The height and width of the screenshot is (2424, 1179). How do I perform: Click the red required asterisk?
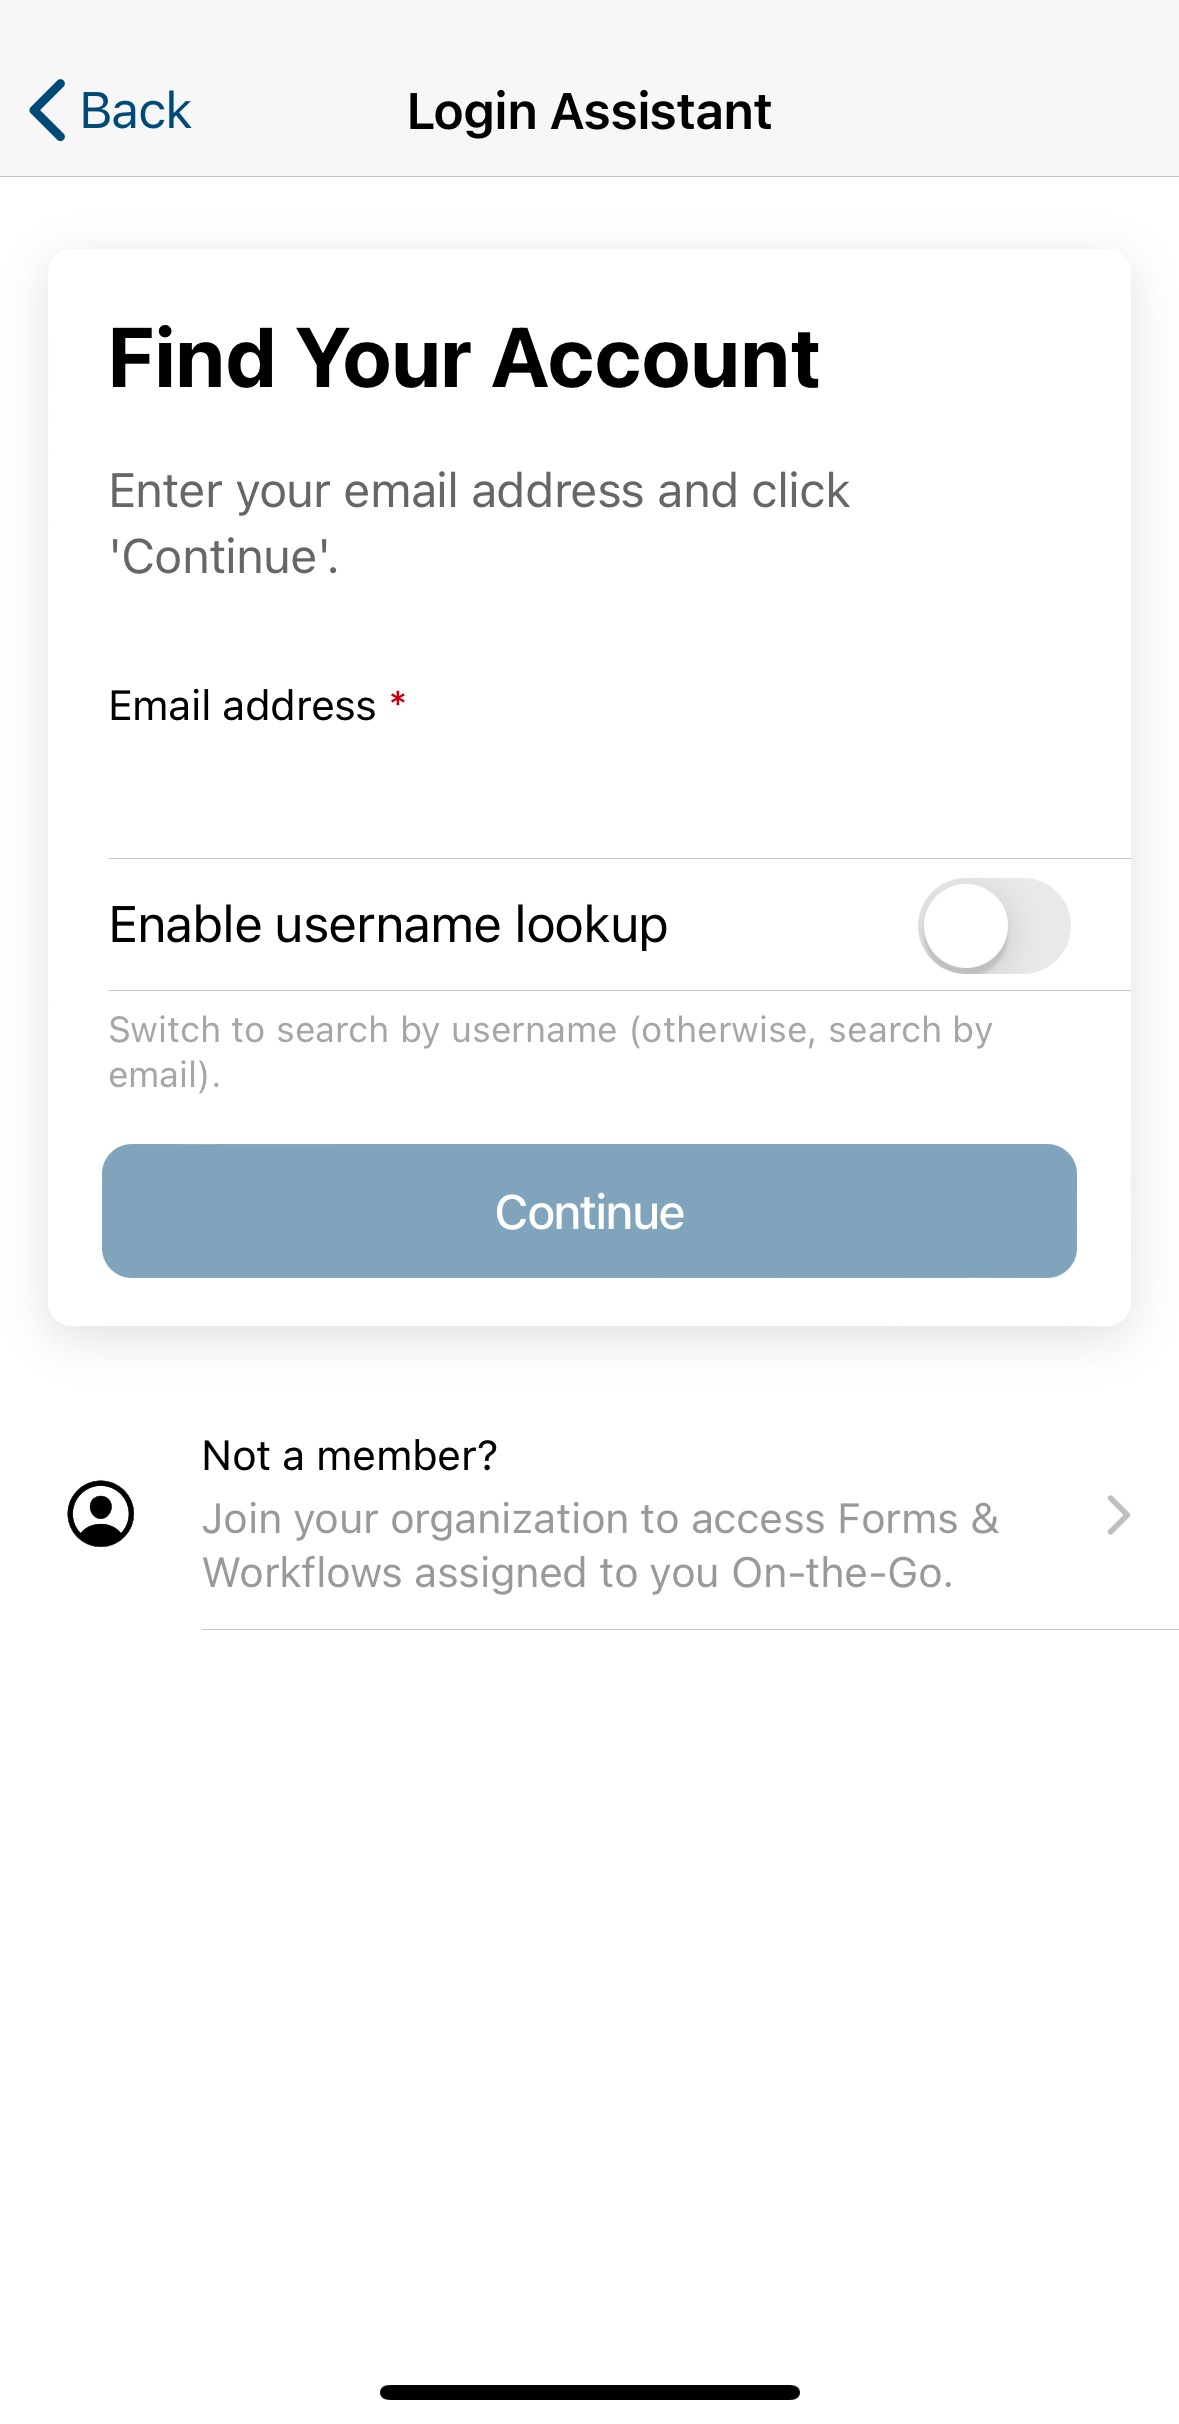(398, 701)
